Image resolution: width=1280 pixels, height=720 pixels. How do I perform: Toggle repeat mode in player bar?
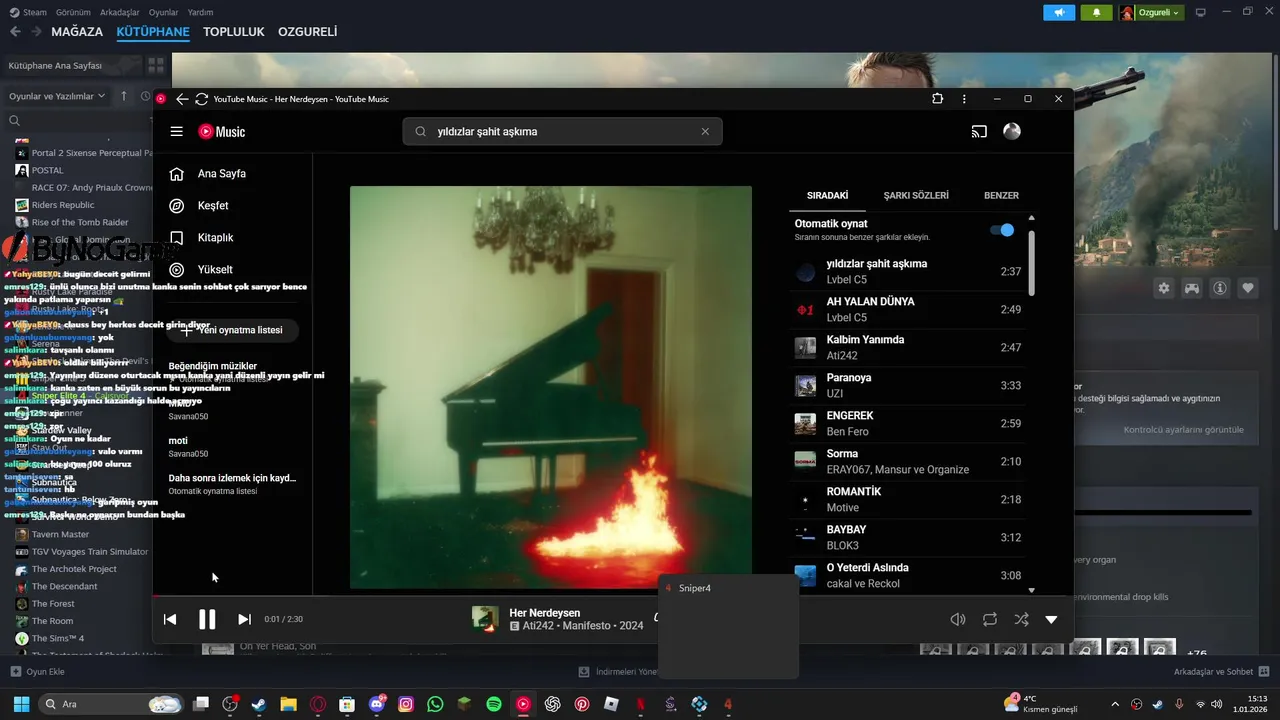pos(990,619)
